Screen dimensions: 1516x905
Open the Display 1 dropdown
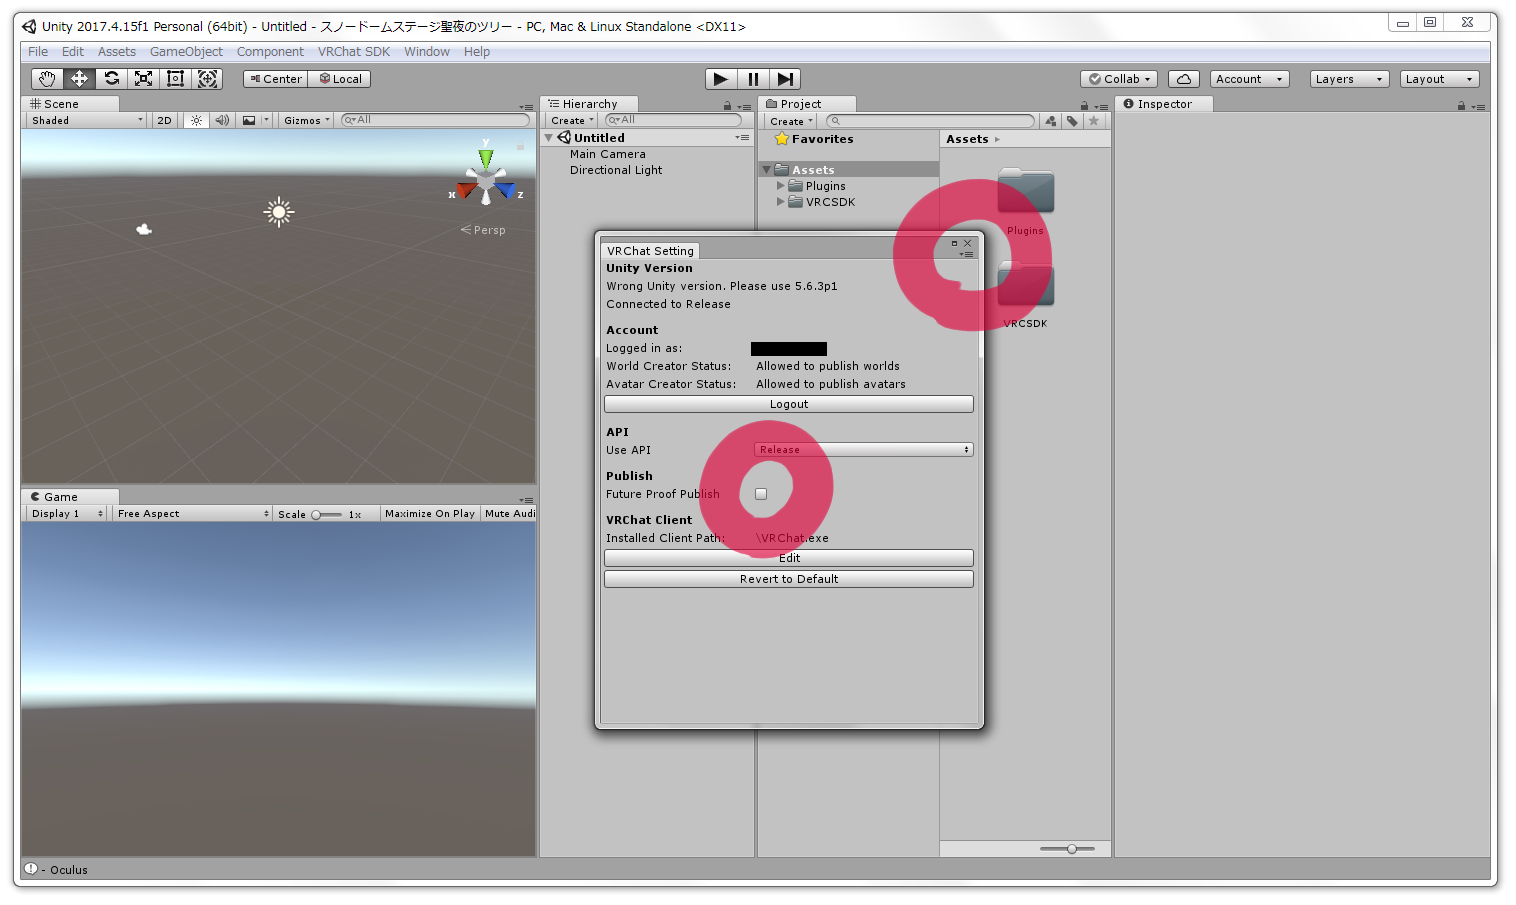click(66, 514)
